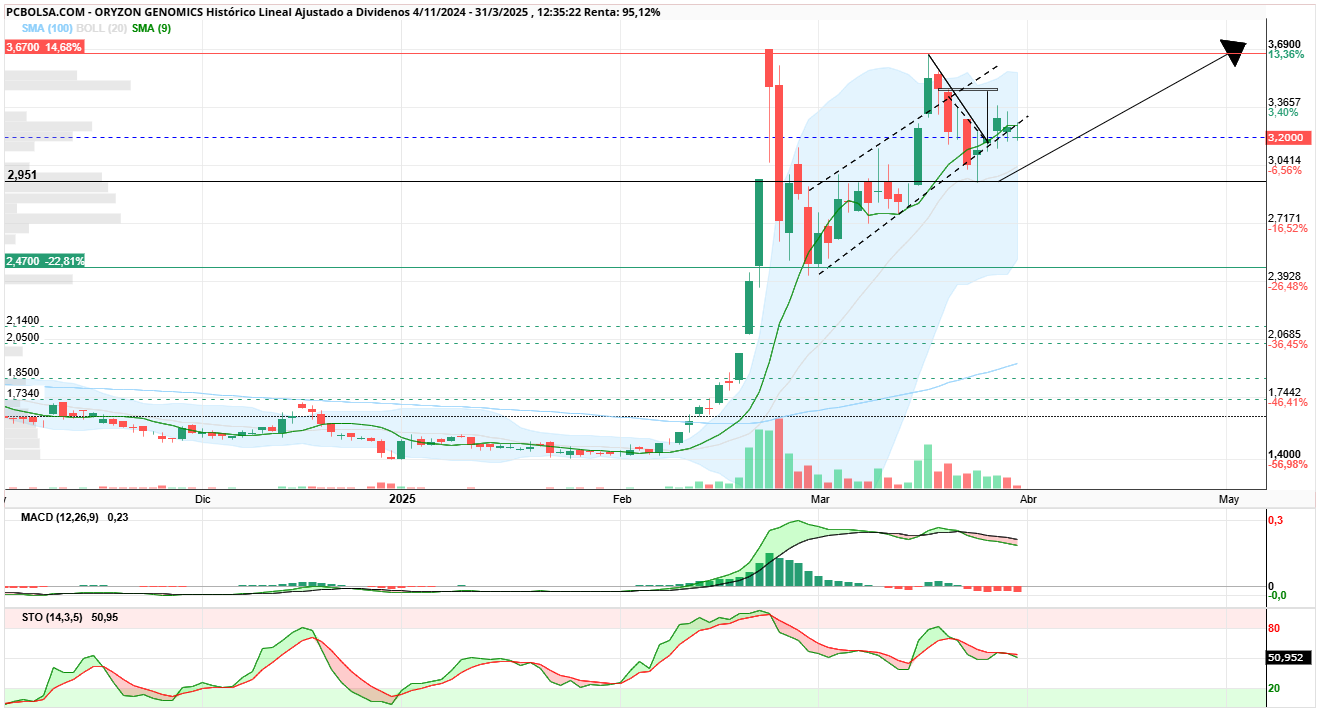1320x712 pixels.
Task: Click the 2,0685 price axis value
Action: click(1286, 334)
